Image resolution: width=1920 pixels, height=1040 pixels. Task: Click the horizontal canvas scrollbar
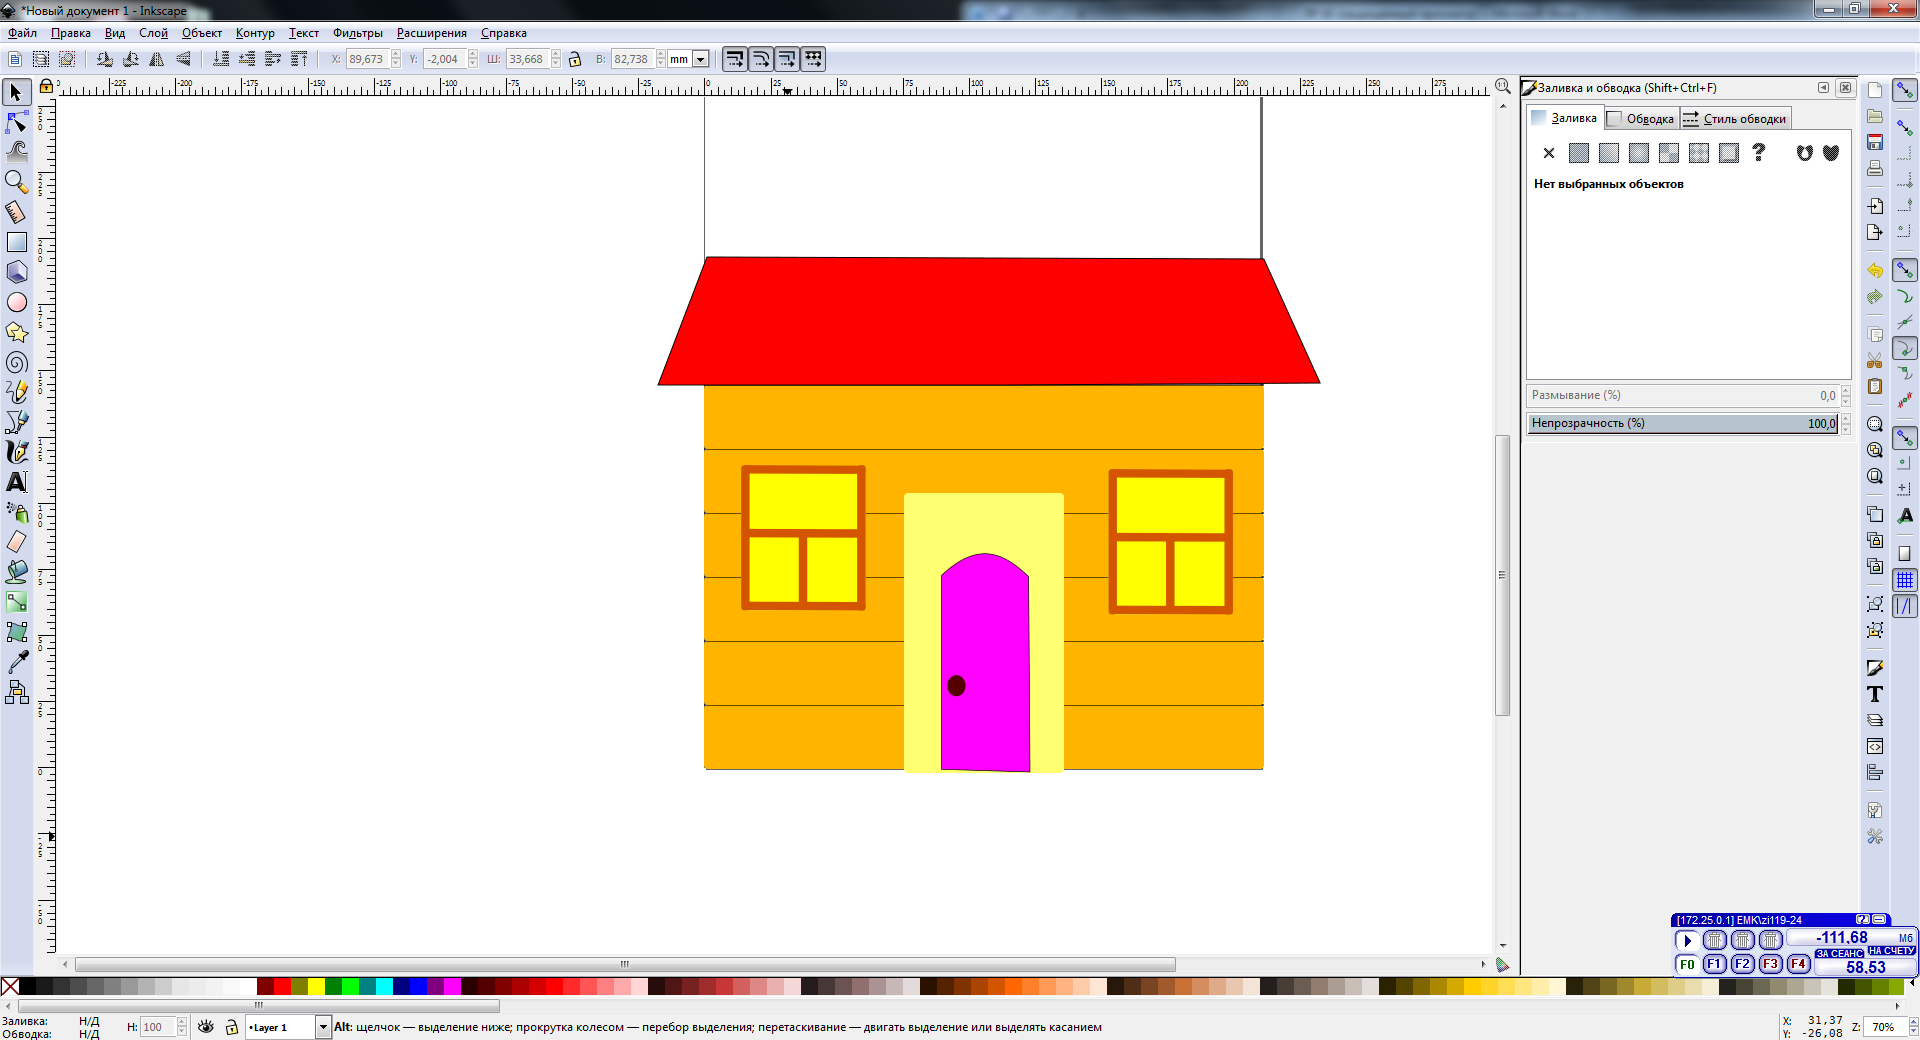coord(625,965)
